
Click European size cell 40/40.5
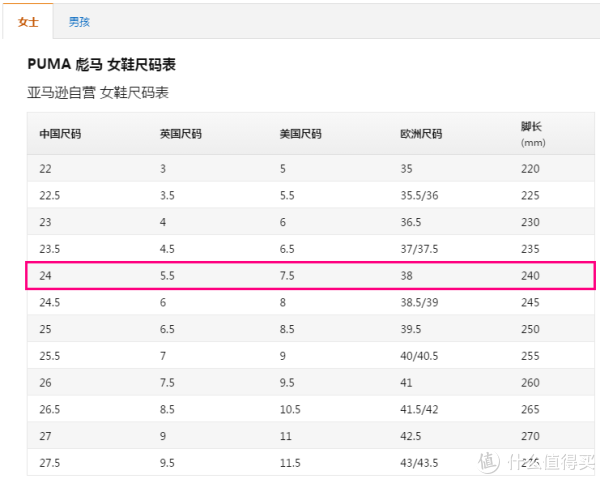pyautogui.click(x=419, y=356)
